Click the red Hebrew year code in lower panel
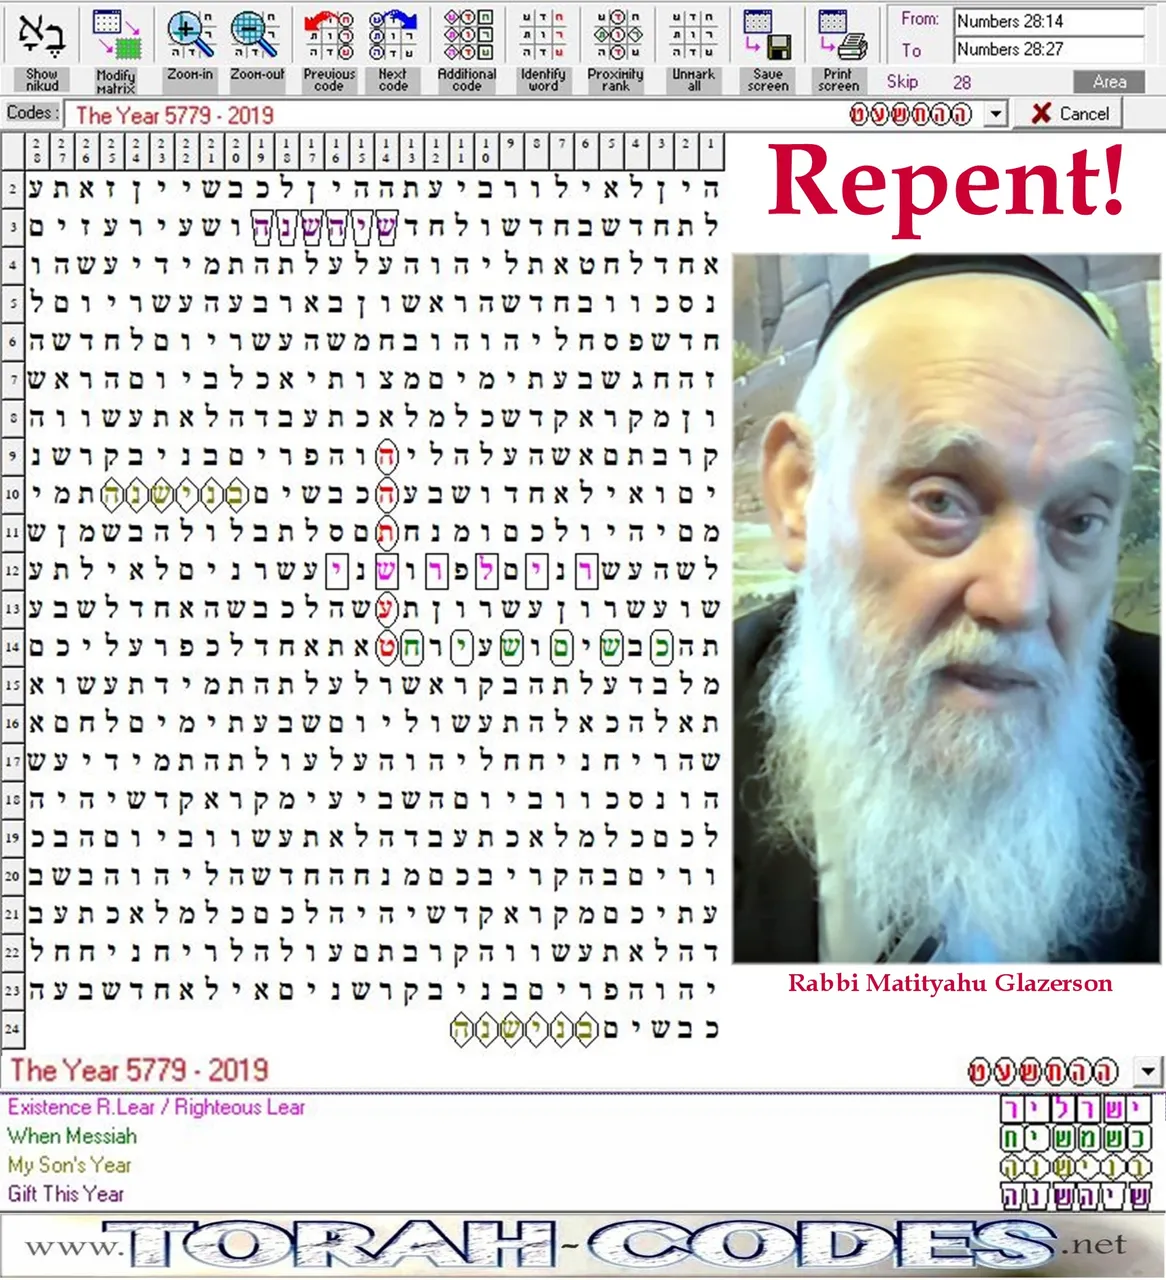The height and width of the screenshot is (1280, 1166). 1042,1072
